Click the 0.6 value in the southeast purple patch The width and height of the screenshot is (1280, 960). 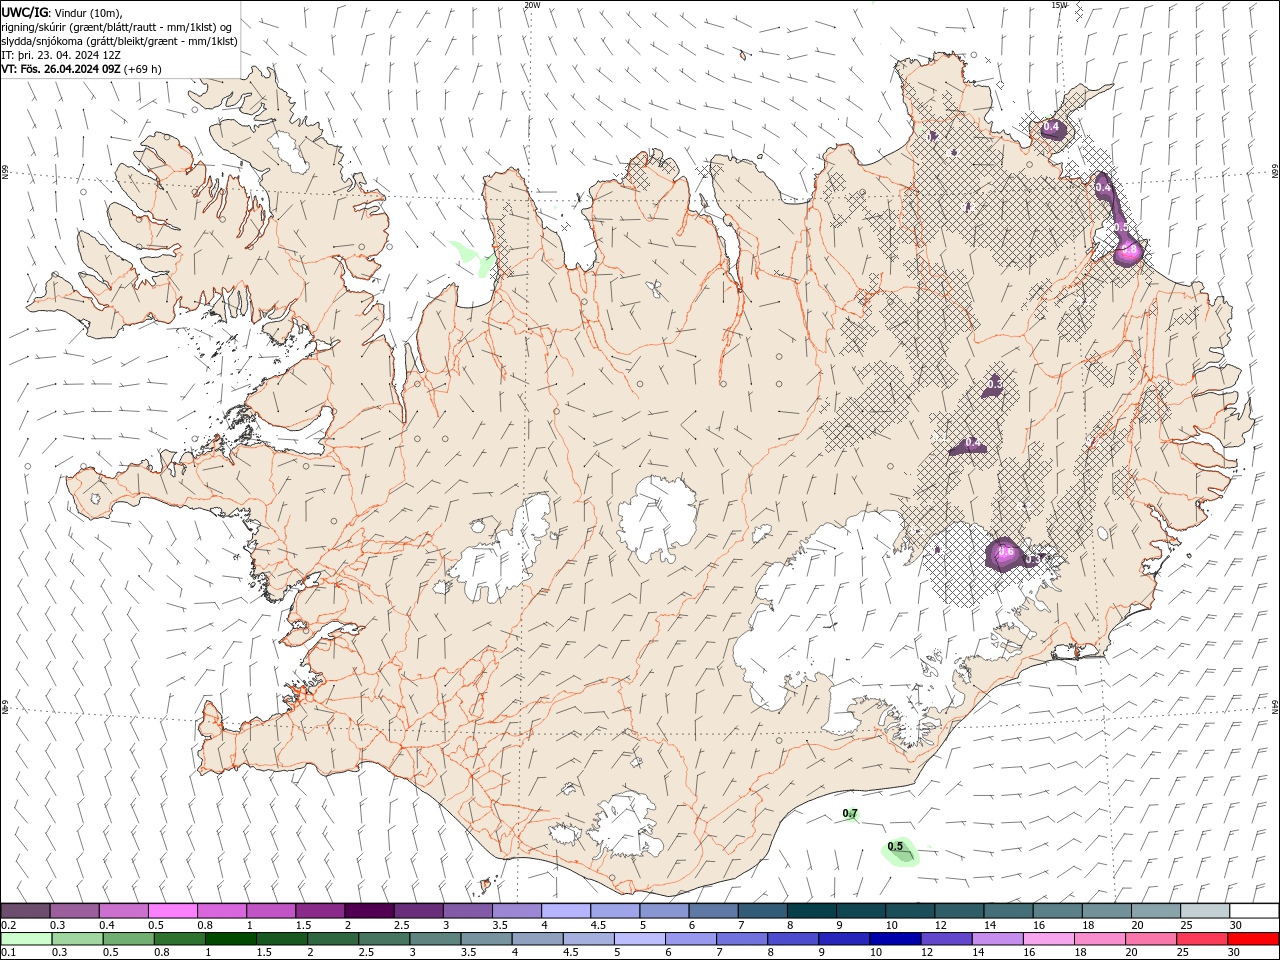click(1006, 551)
